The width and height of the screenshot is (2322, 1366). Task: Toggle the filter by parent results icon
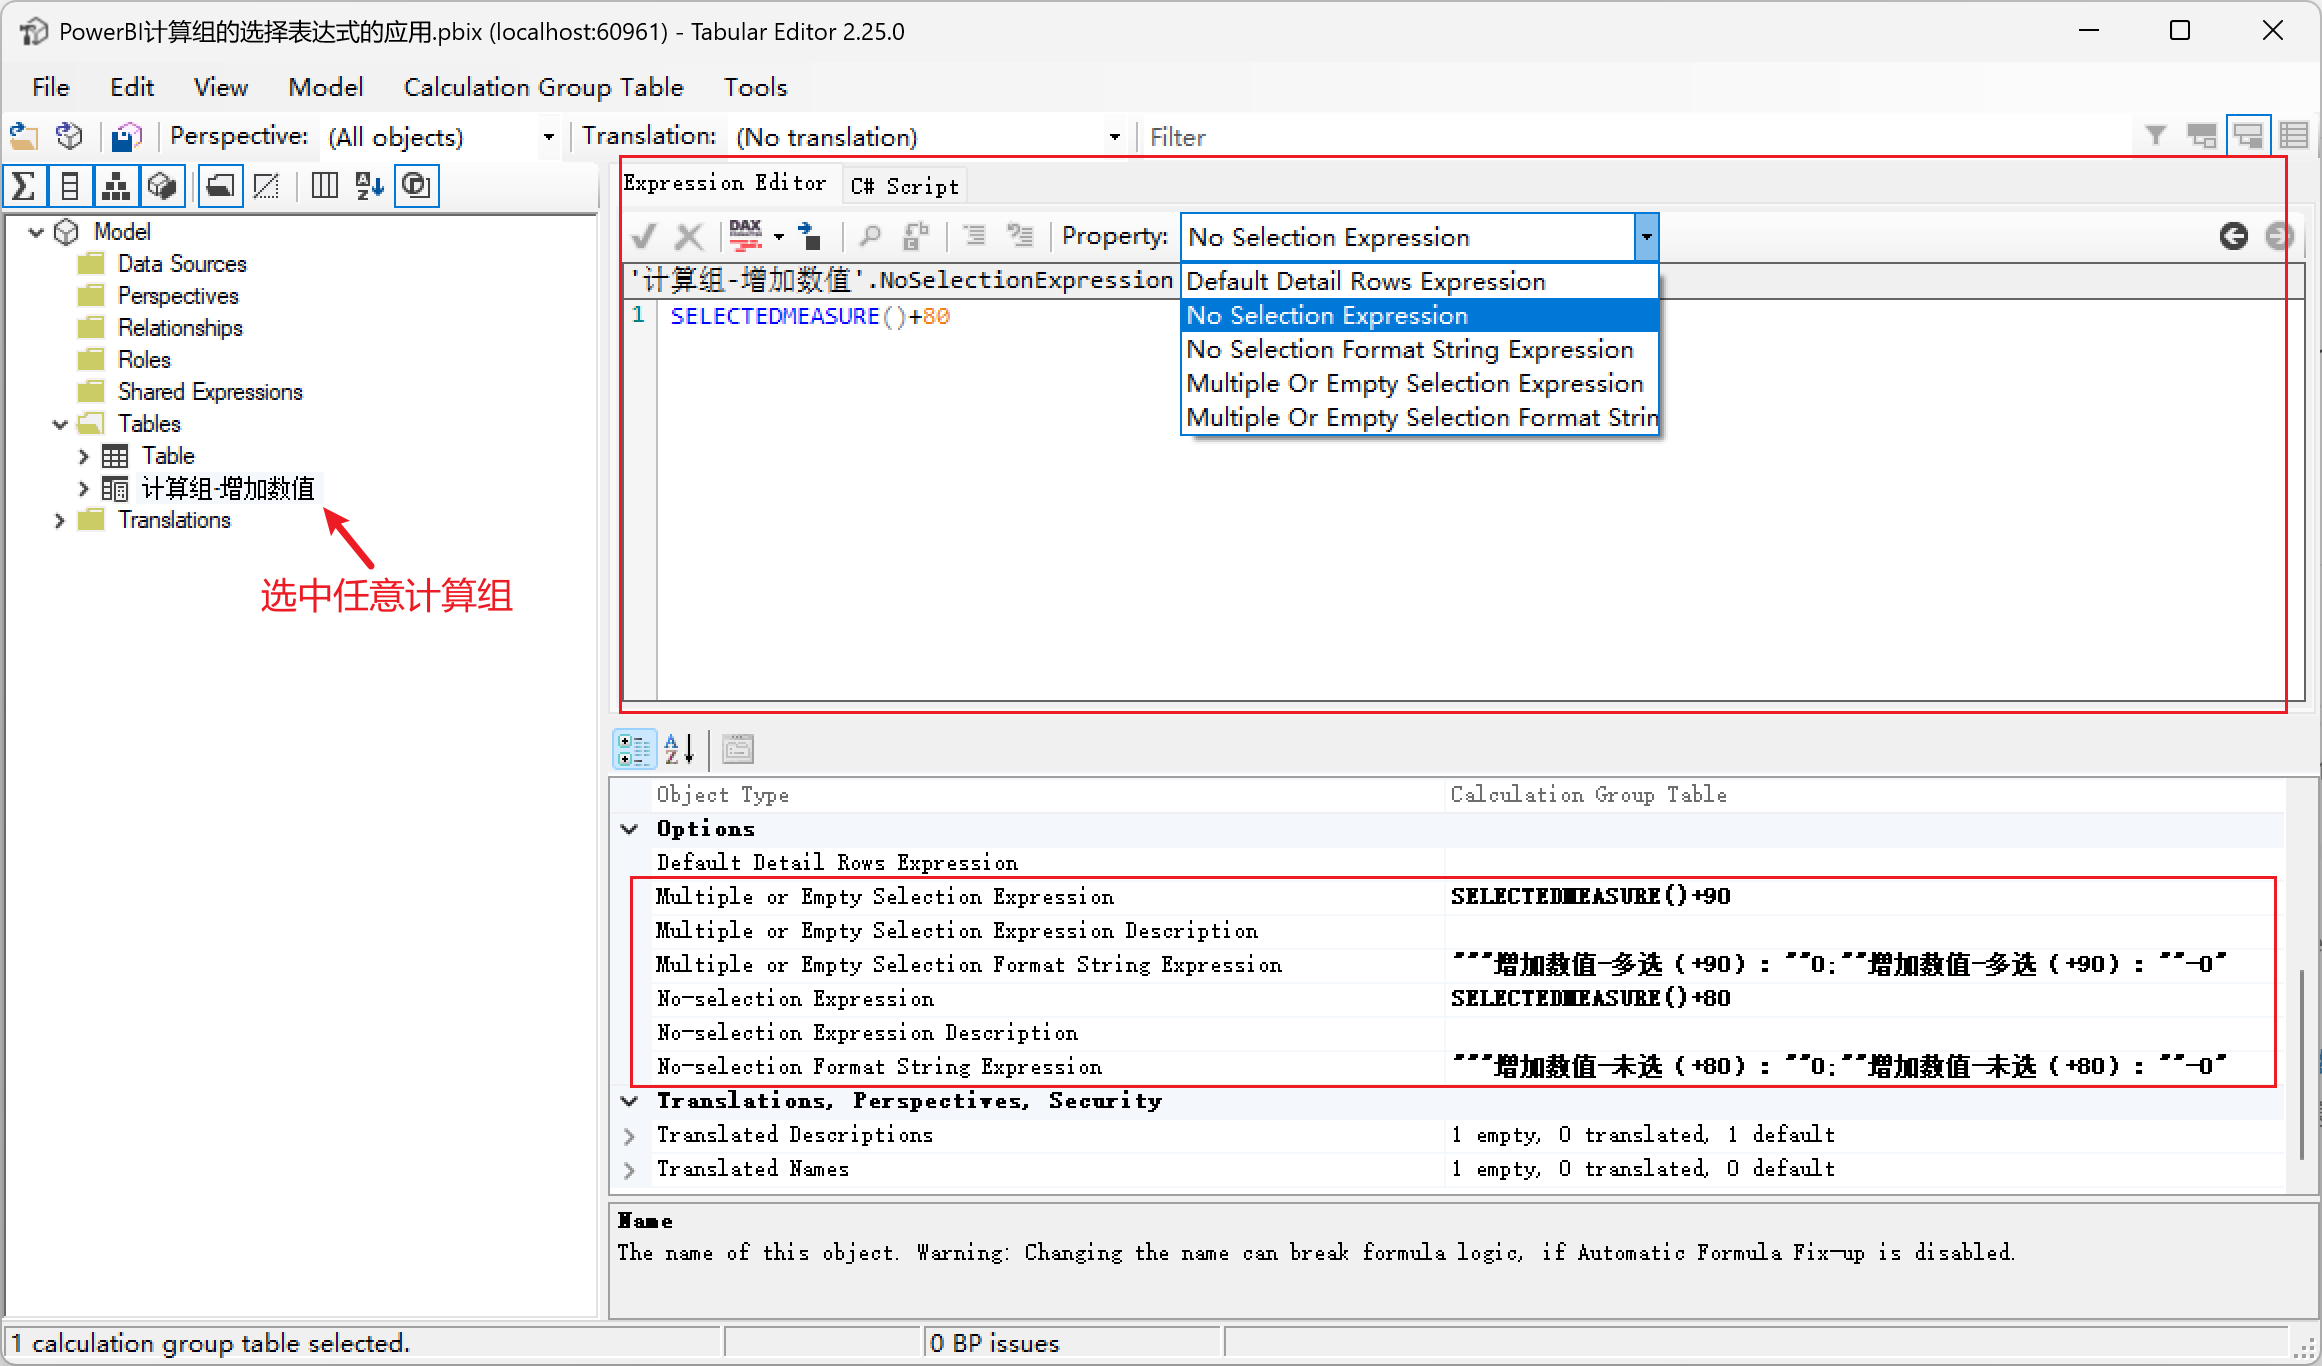pos(2248,135)
